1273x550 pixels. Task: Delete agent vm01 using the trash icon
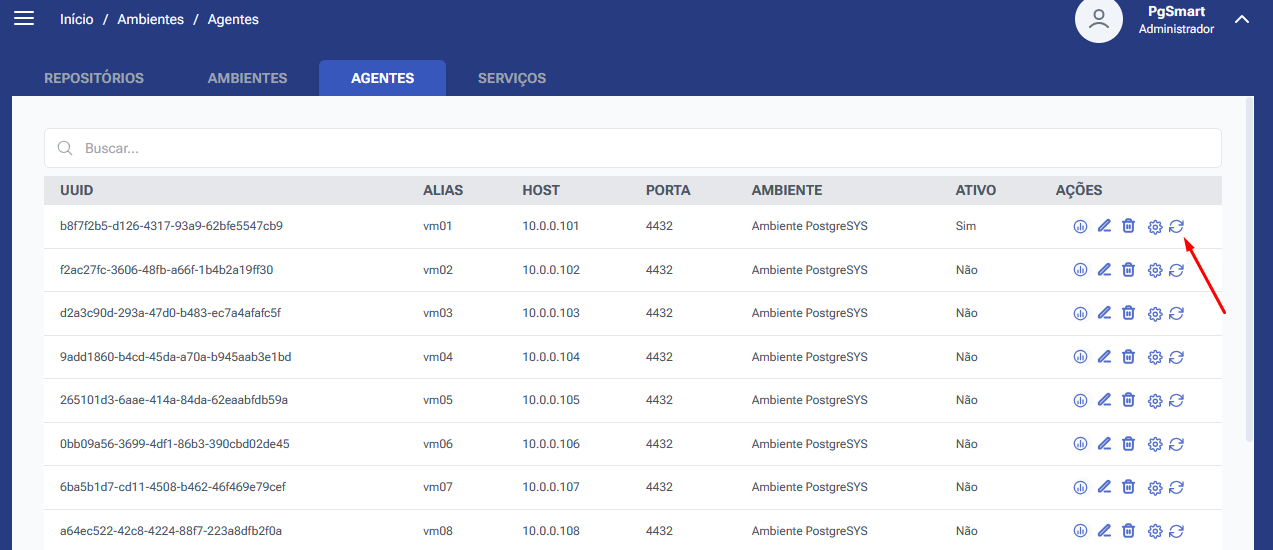point(1128,226)
